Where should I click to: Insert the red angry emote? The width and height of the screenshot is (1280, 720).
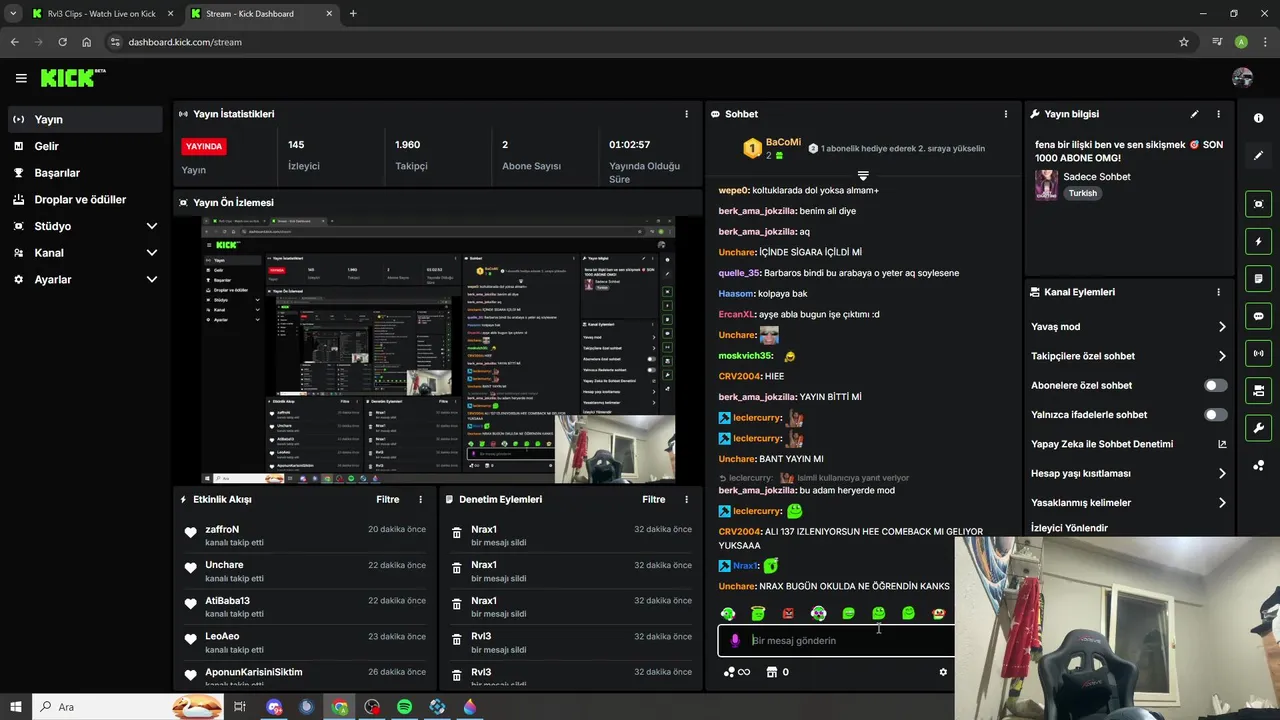[x=788, y=613]
